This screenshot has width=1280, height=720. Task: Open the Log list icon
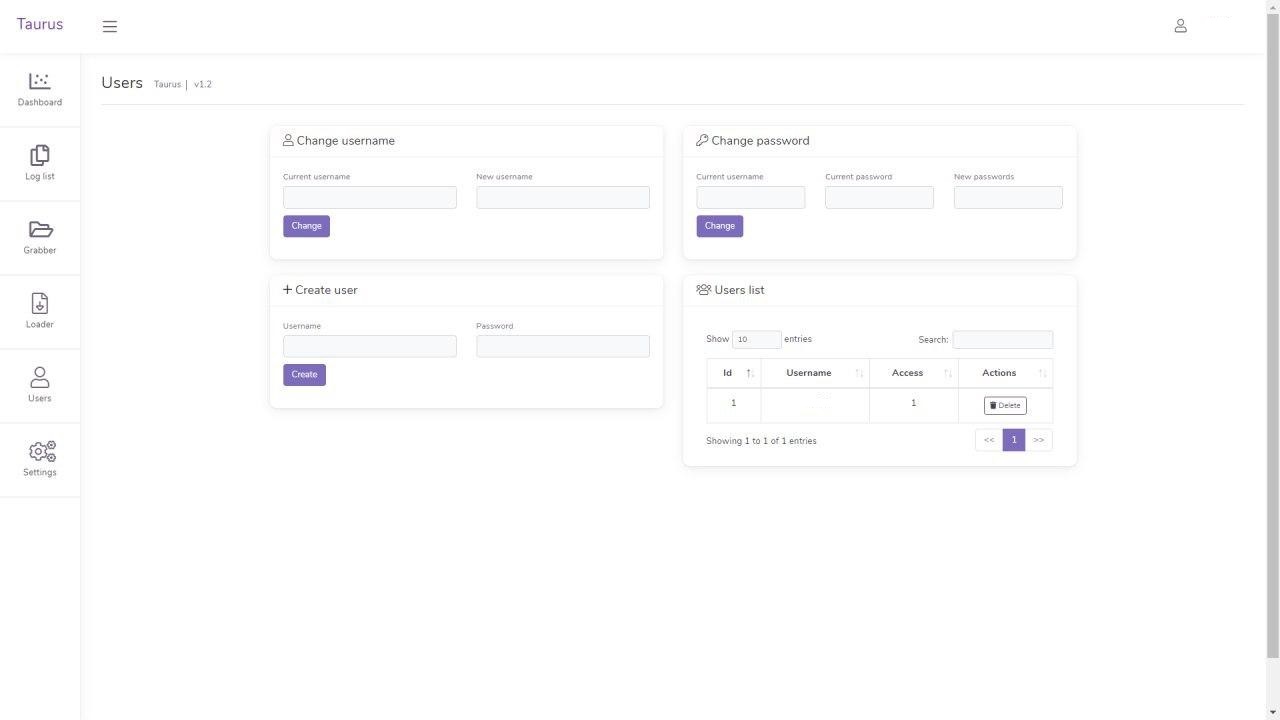tap(40, 155)
